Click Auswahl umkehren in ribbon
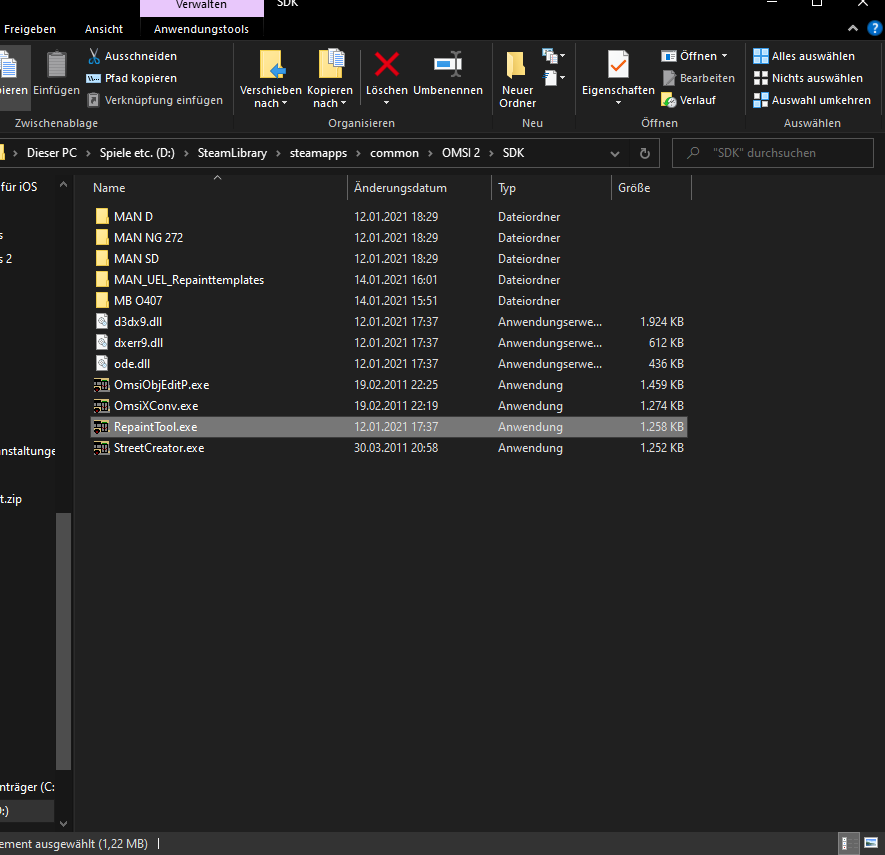Viewport: 885px width, 855px height. (811, 100)
